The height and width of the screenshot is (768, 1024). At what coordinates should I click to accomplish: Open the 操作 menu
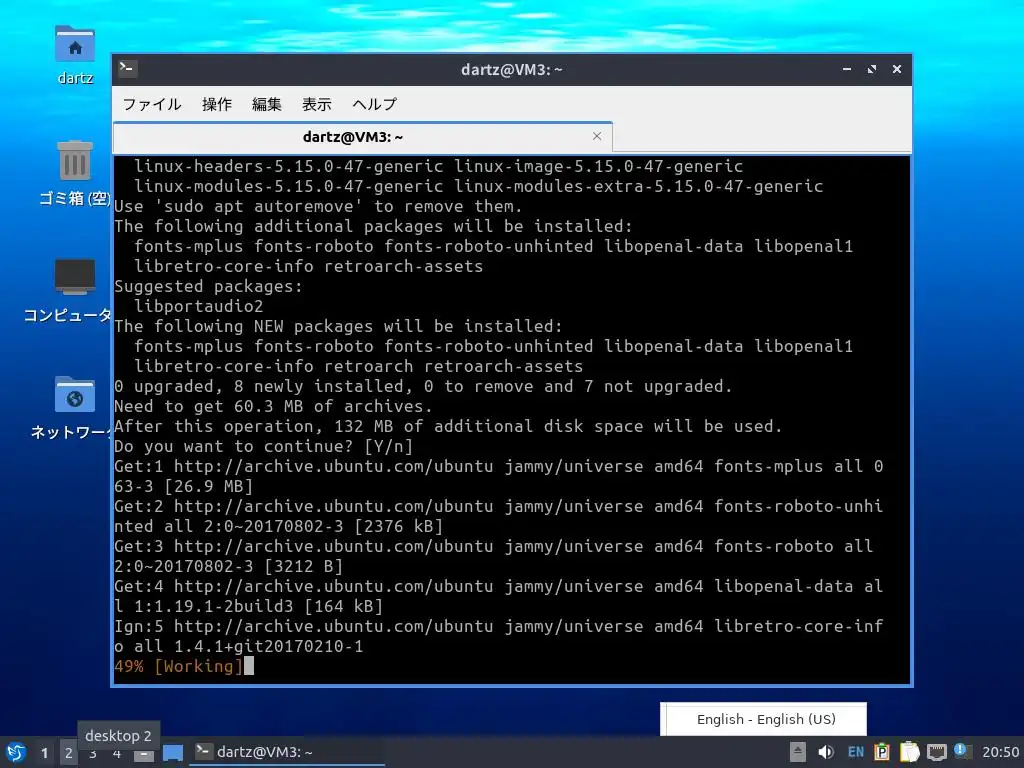(217, 104)
